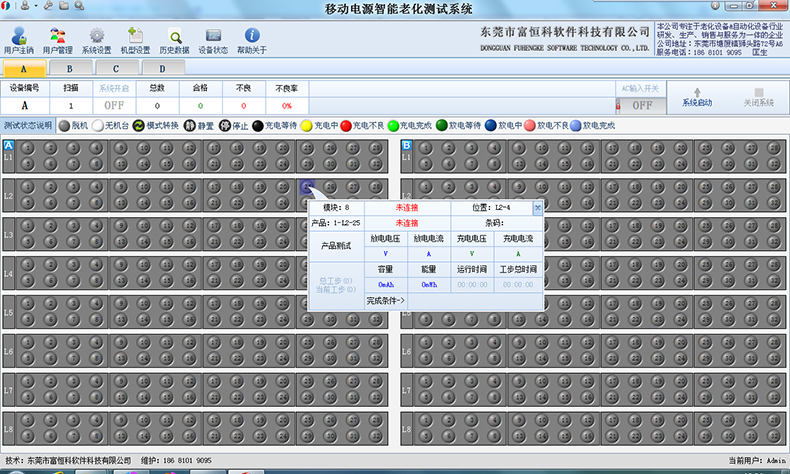Viewport: 790px width, 474px height.
Task: Select the highlighted slot 25 in row L2
Action: pos(306,186)
